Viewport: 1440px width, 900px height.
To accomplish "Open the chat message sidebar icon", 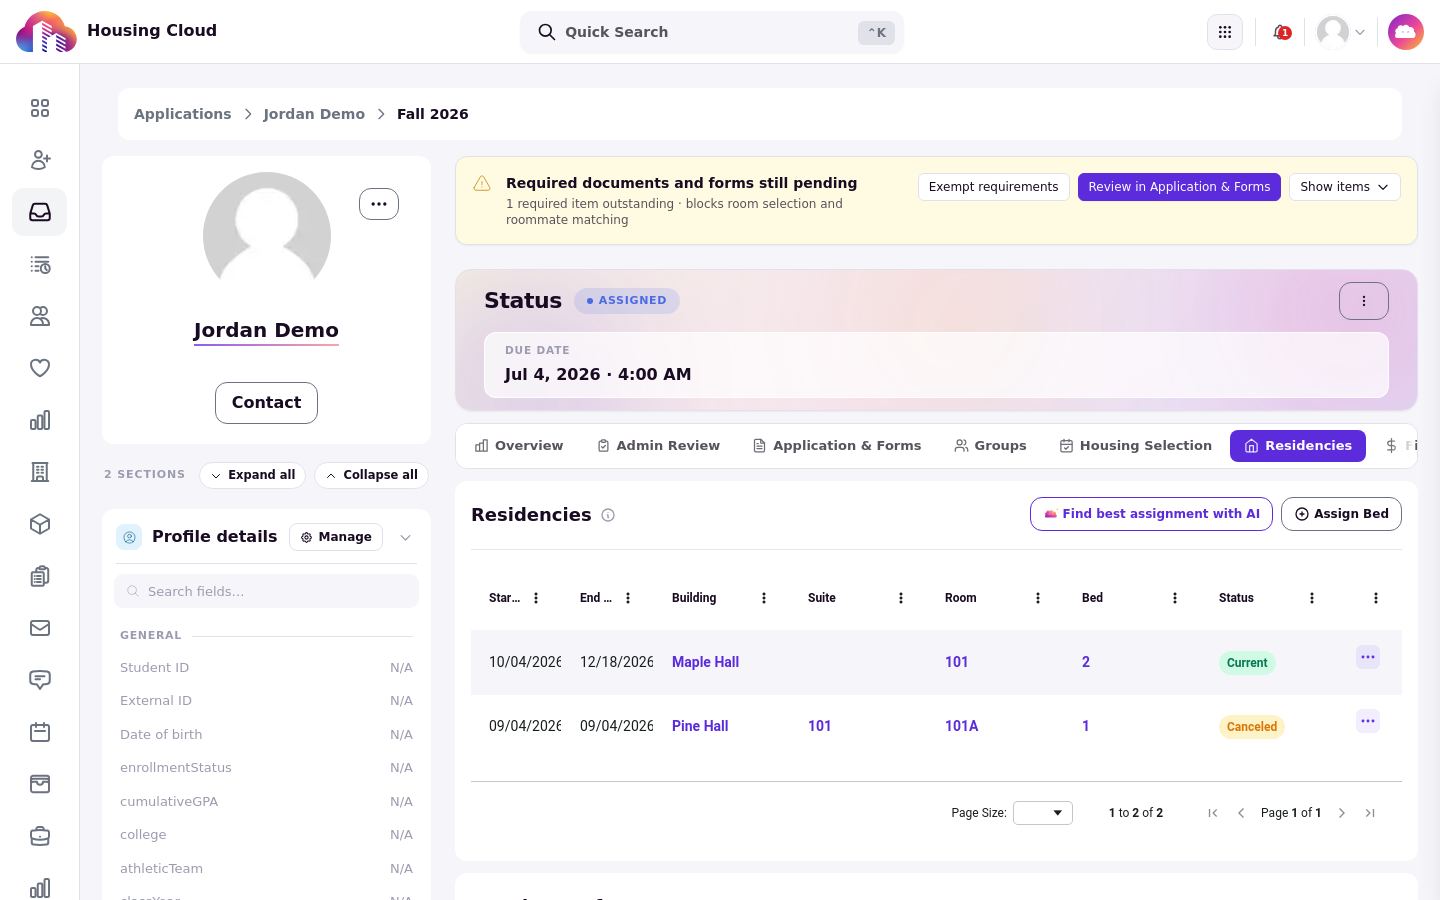I will [x=40, y=680].
